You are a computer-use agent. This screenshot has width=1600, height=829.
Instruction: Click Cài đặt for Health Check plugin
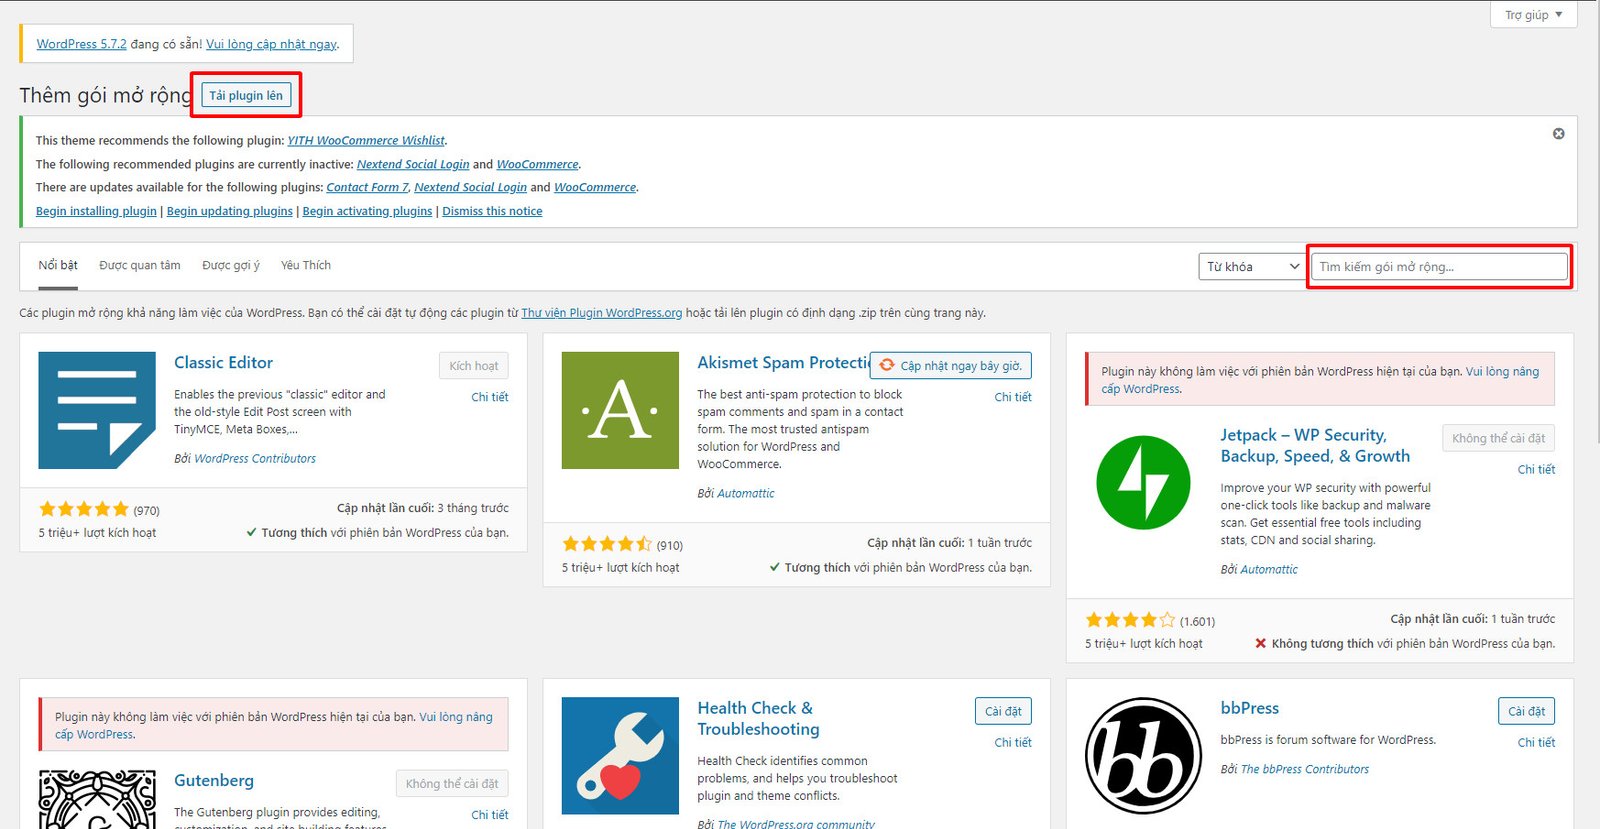(x=1003, y=711)
